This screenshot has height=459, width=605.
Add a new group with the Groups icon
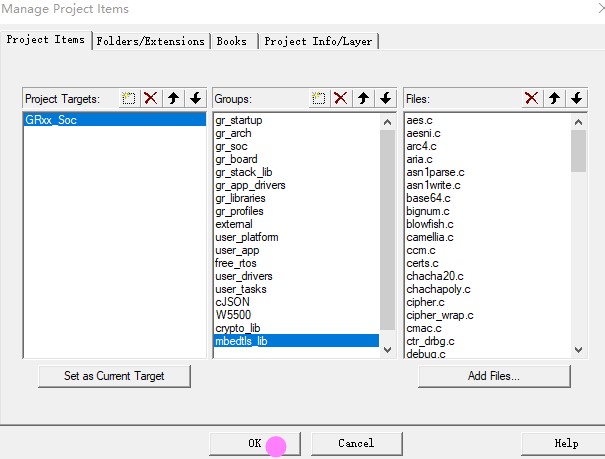pos(318,98)
